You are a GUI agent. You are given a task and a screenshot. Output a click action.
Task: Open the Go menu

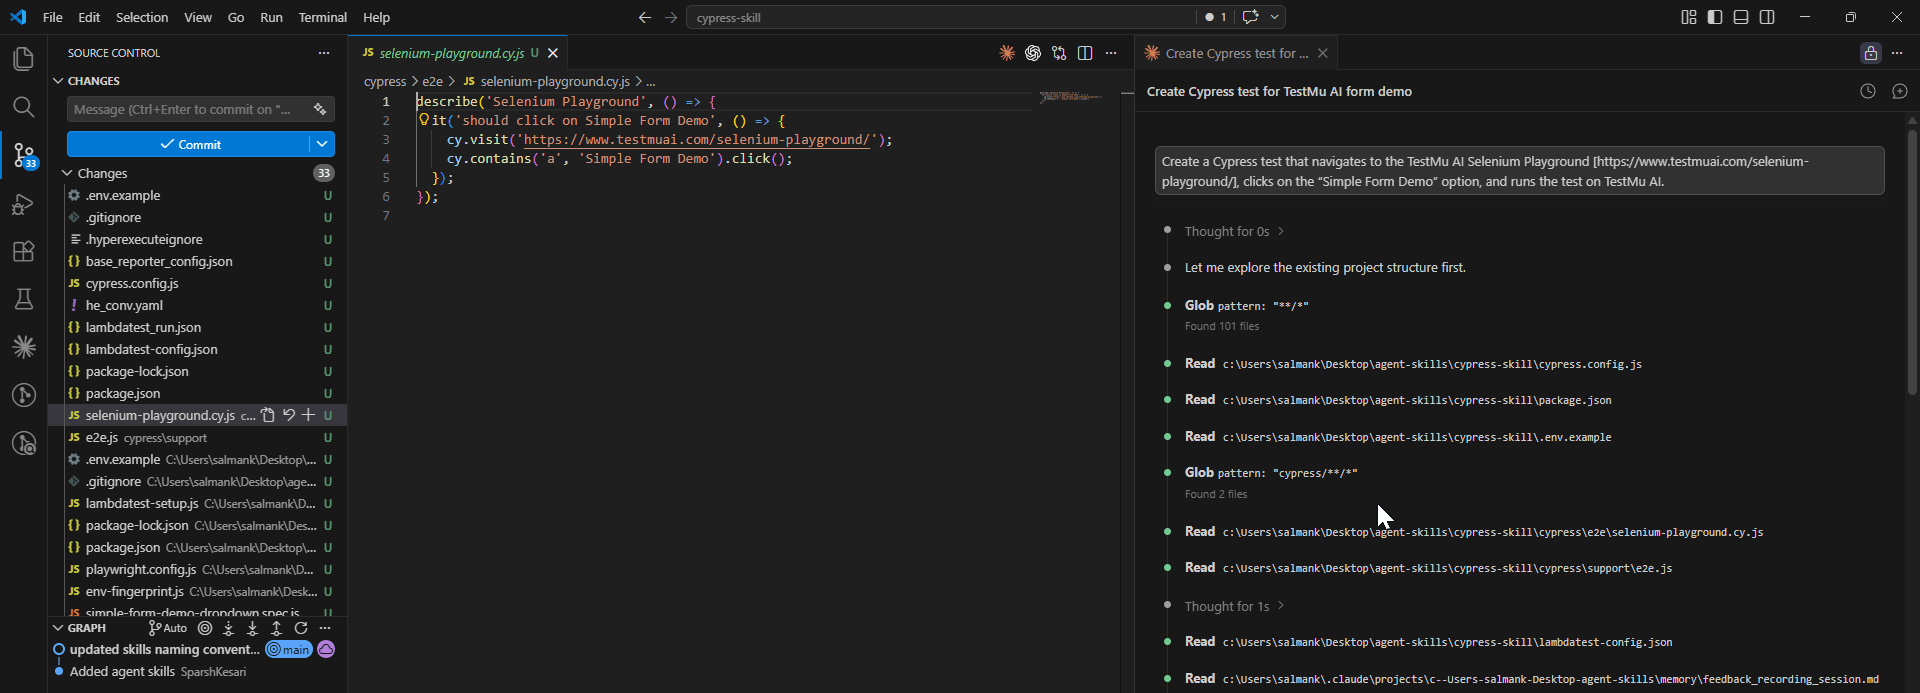236,17
